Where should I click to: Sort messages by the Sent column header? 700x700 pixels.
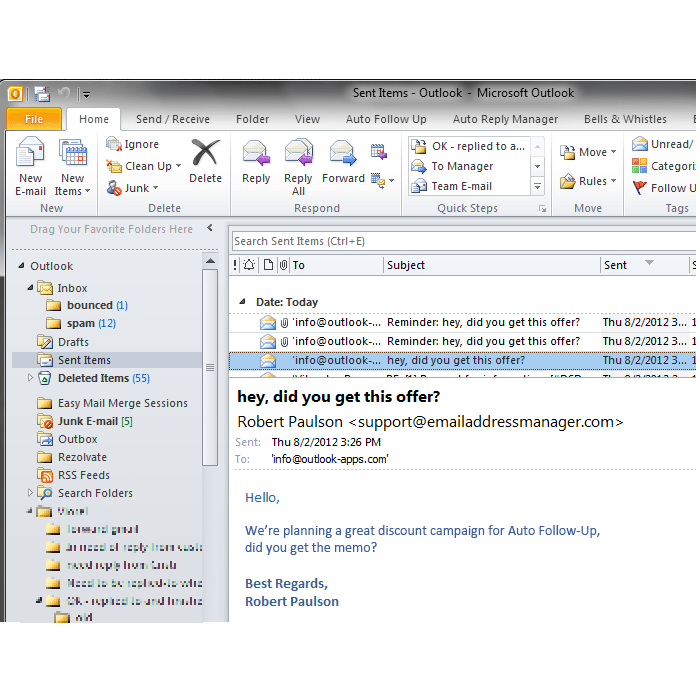pyautogui.click(x=645, y=265)
